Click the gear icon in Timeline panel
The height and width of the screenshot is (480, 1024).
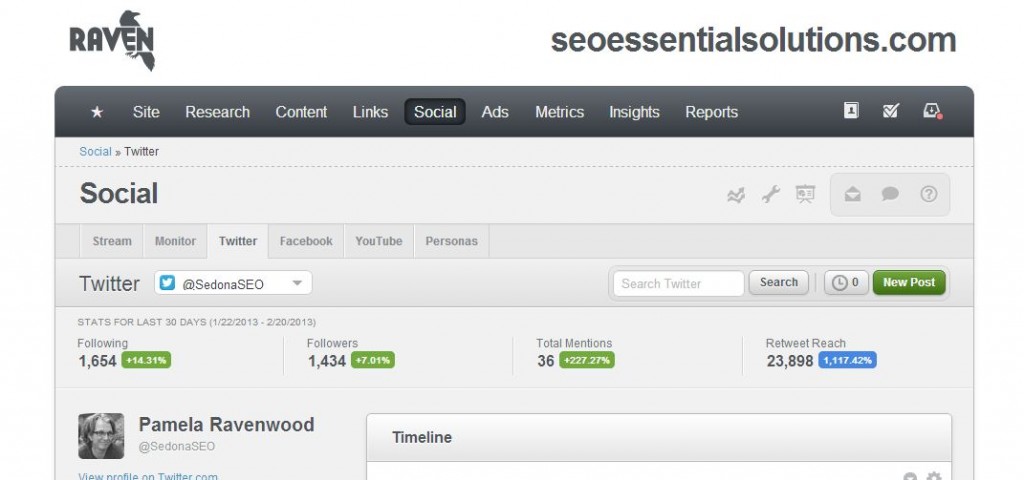(934, 477)
